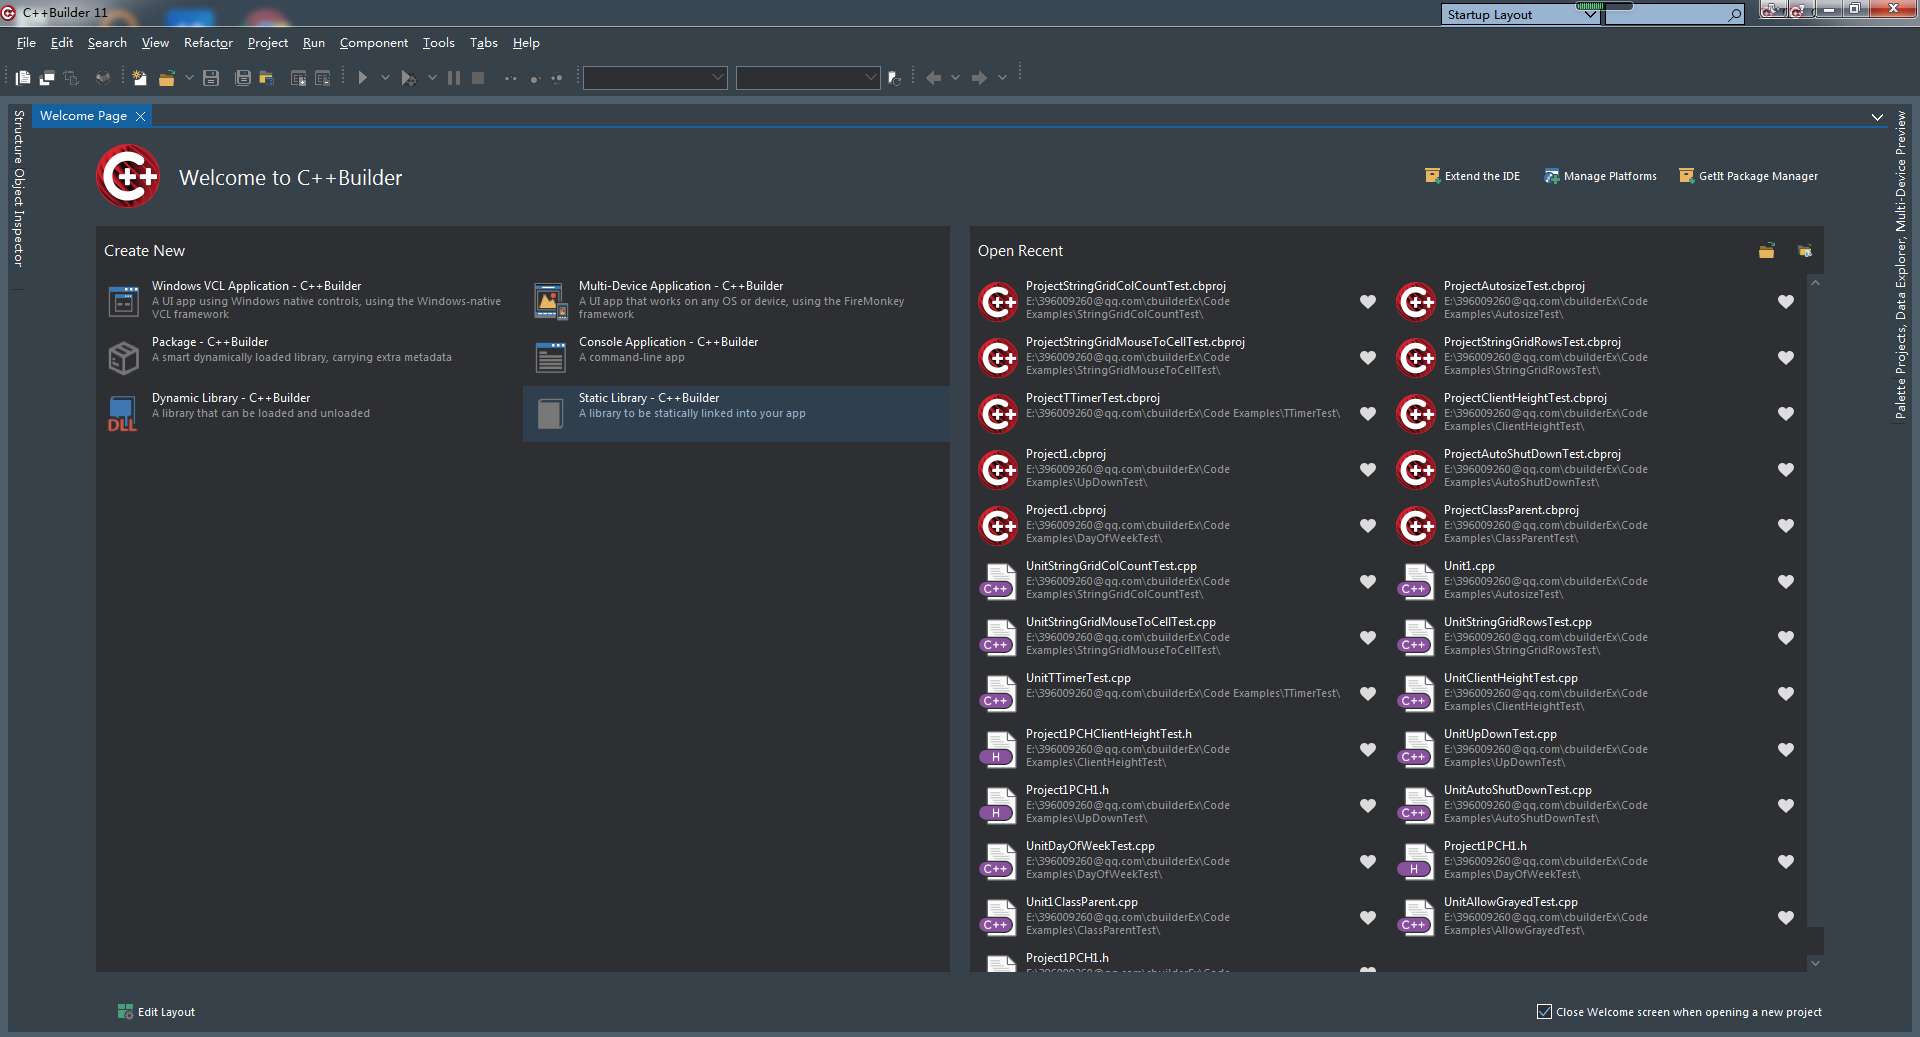Click the Trace Into debug icon
The height and width of the screenshot is (1037, 1920).
coord(510,78)
